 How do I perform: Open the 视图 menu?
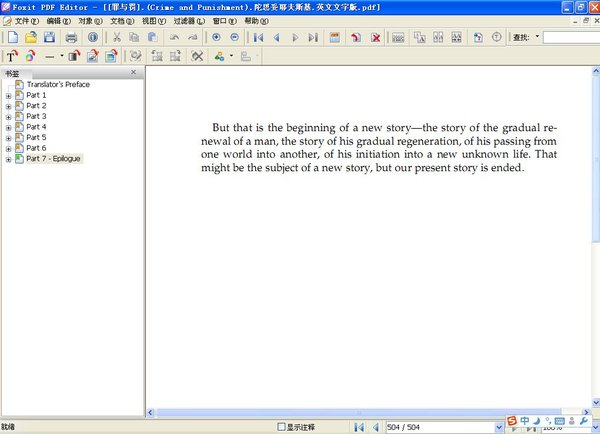154,21
